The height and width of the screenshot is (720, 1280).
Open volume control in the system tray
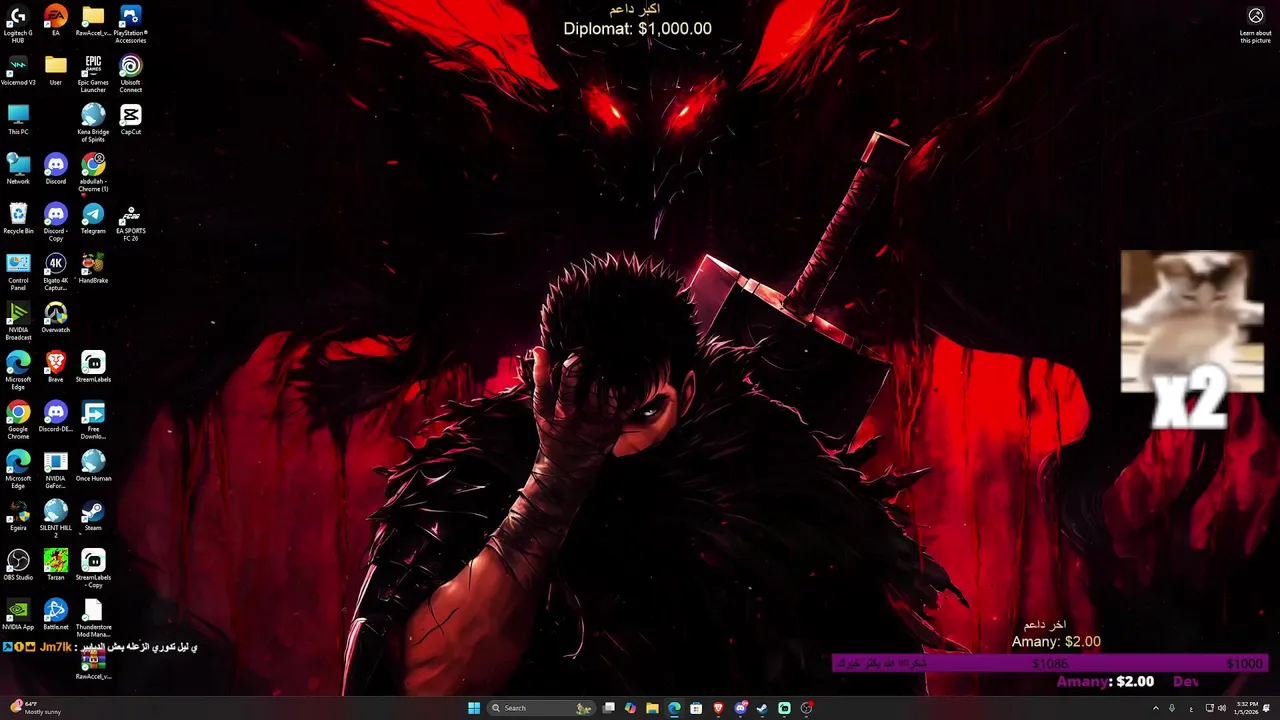[x=1222, y=708]
